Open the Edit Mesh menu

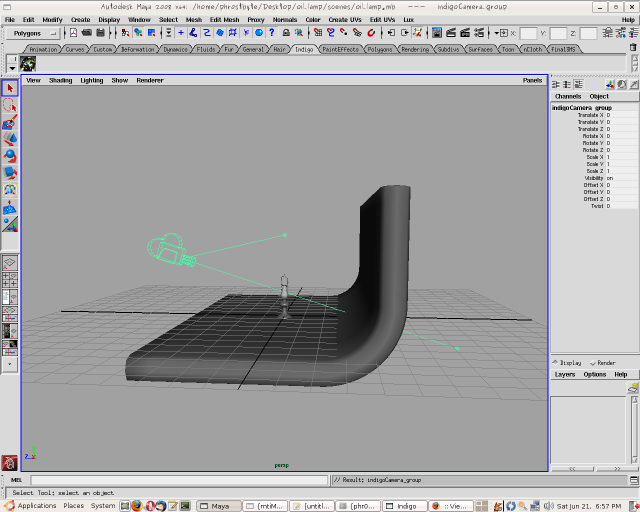[223, 19]
